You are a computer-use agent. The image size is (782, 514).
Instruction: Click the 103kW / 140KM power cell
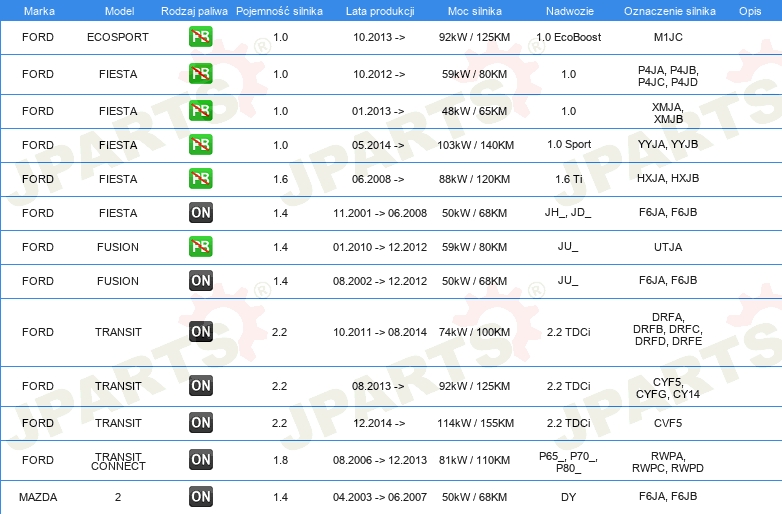point(475,145)
